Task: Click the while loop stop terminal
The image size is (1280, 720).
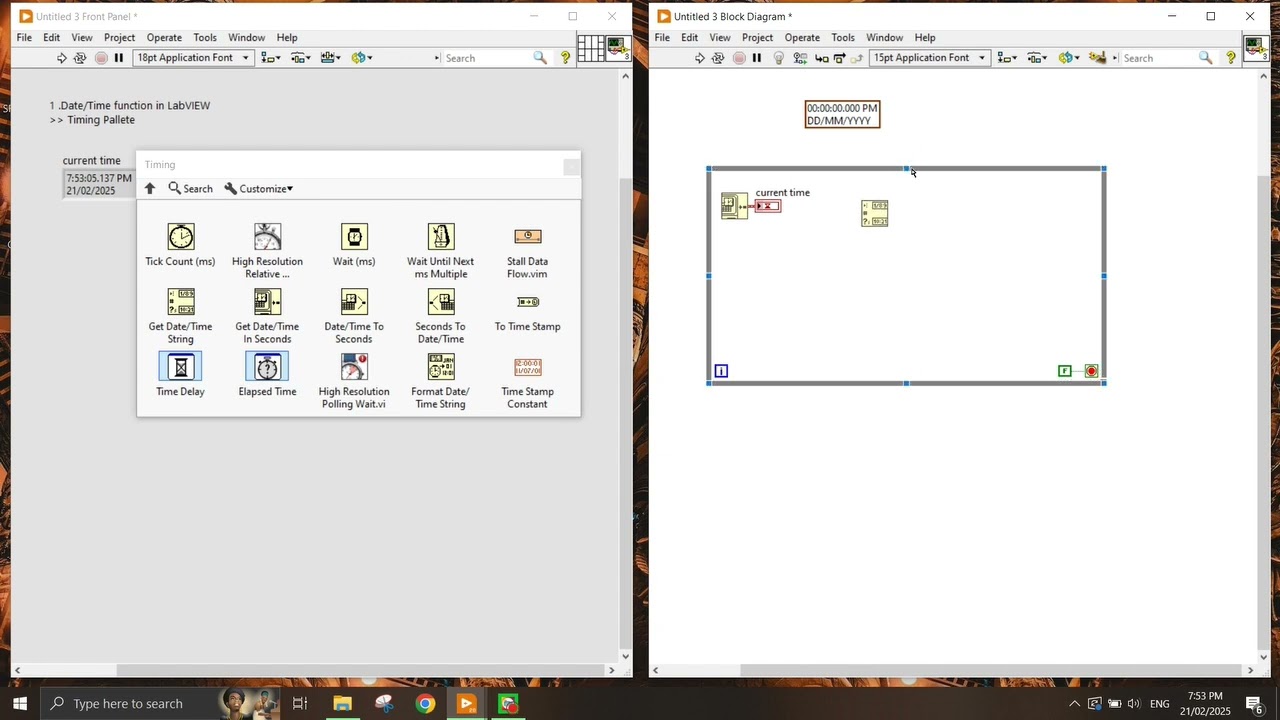Action: [1091, 371]
